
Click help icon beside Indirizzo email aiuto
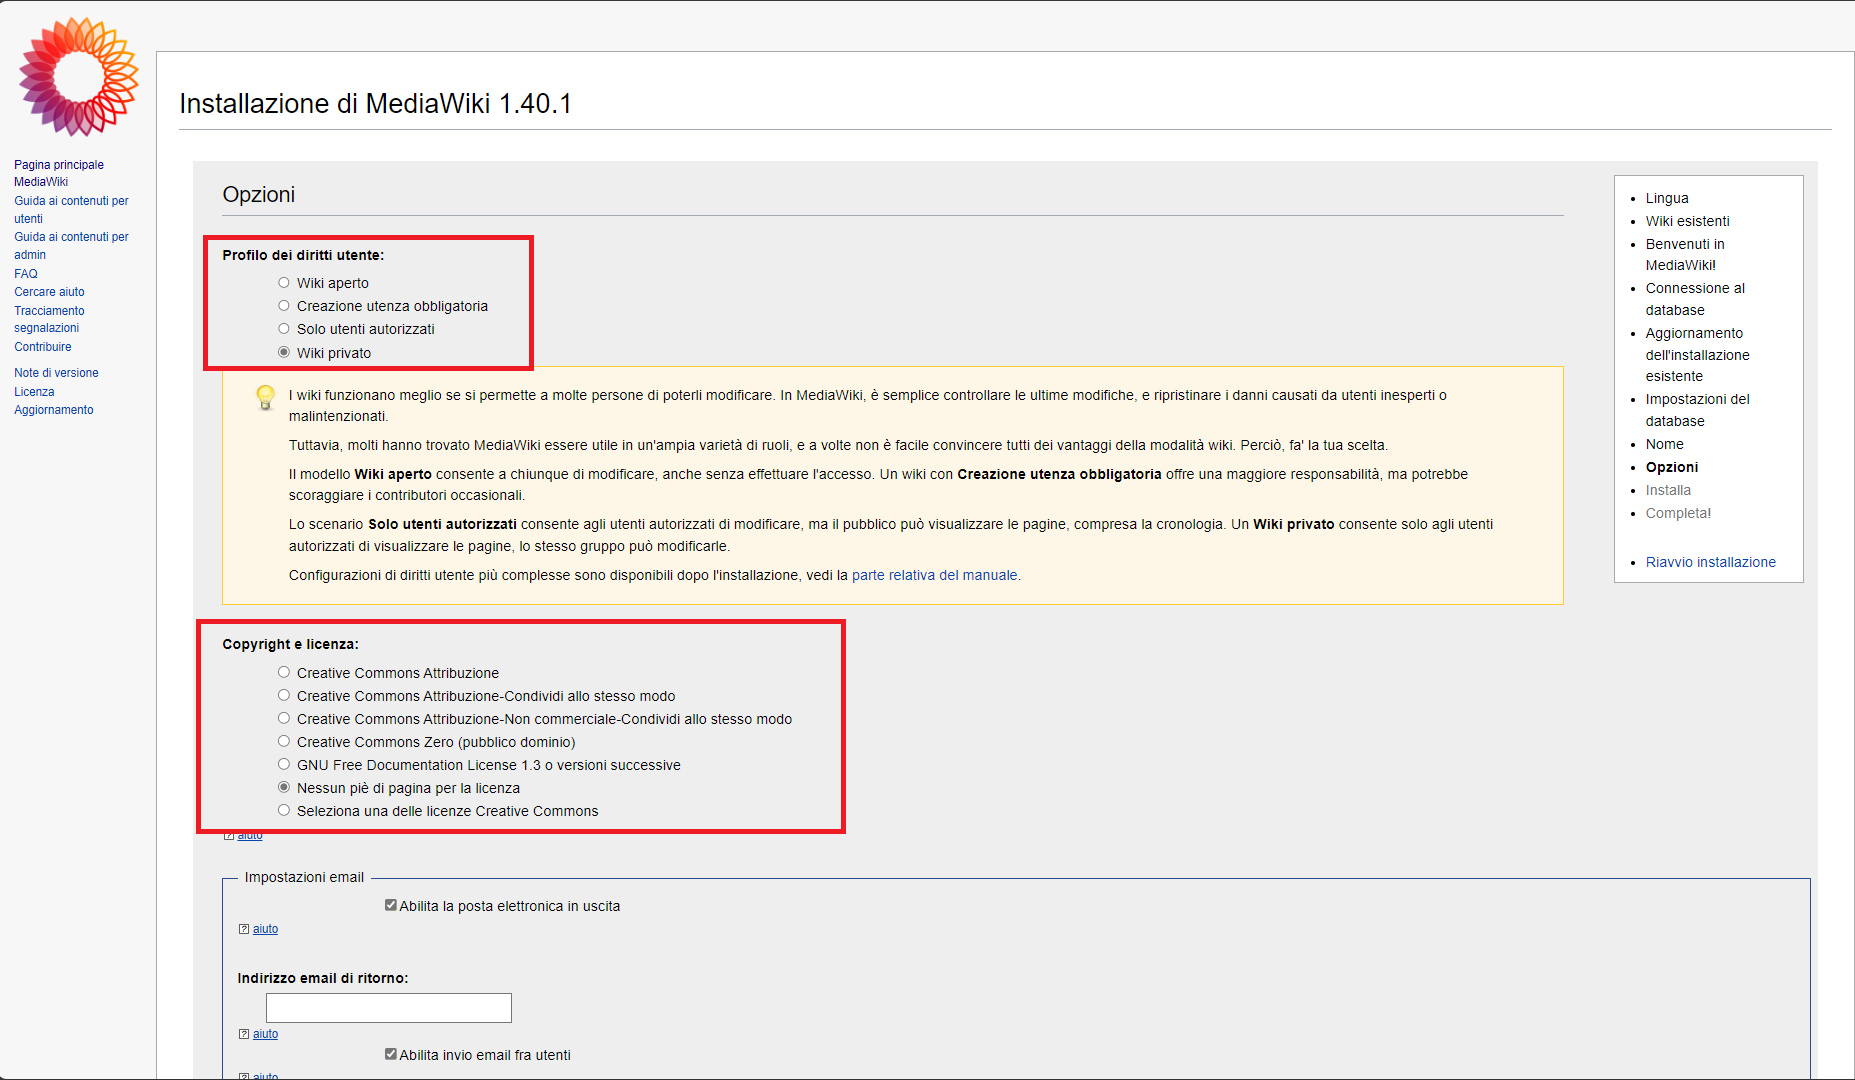[x=244, y=1034]
